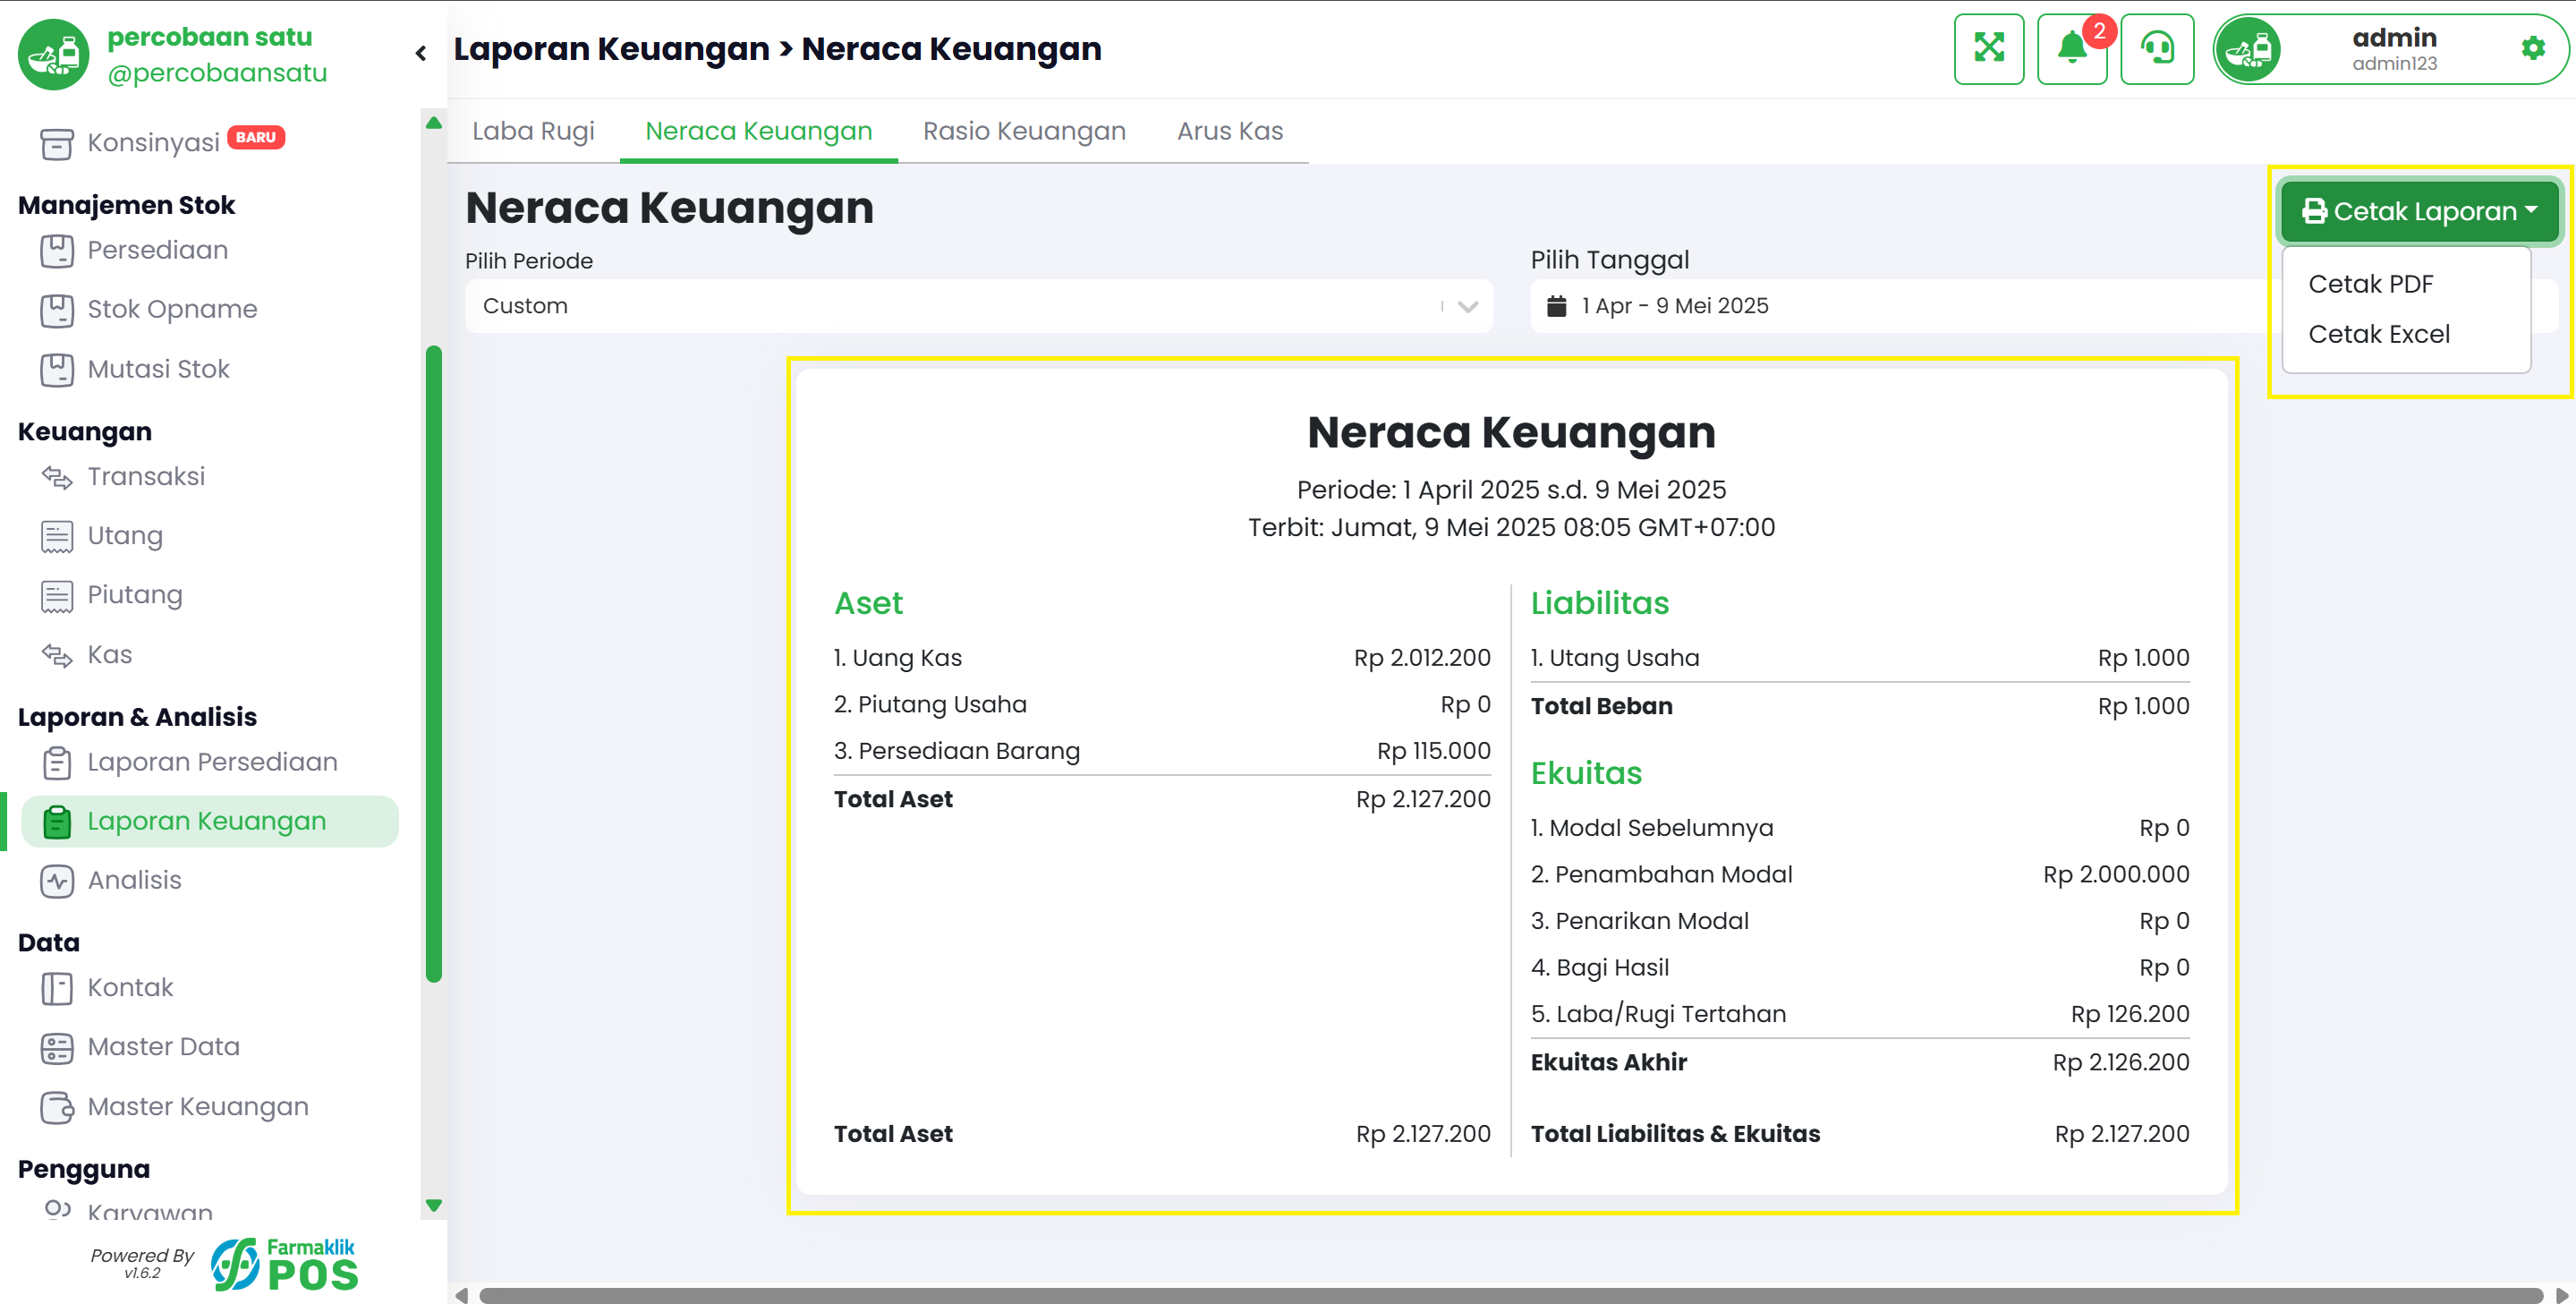Click Laporan Keuangan in the breadcrumb

611,49
